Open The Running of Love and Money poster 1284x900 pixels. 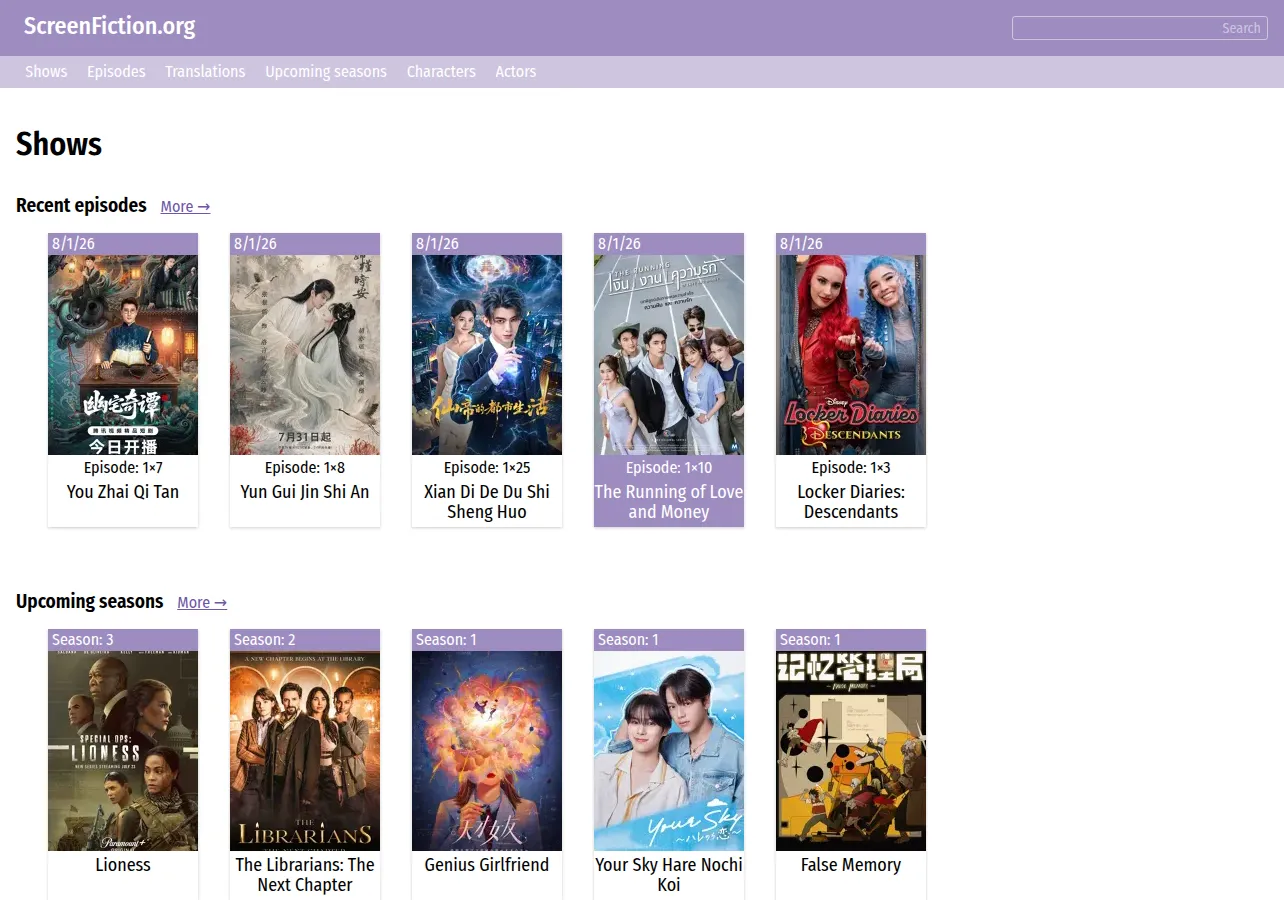669,355
